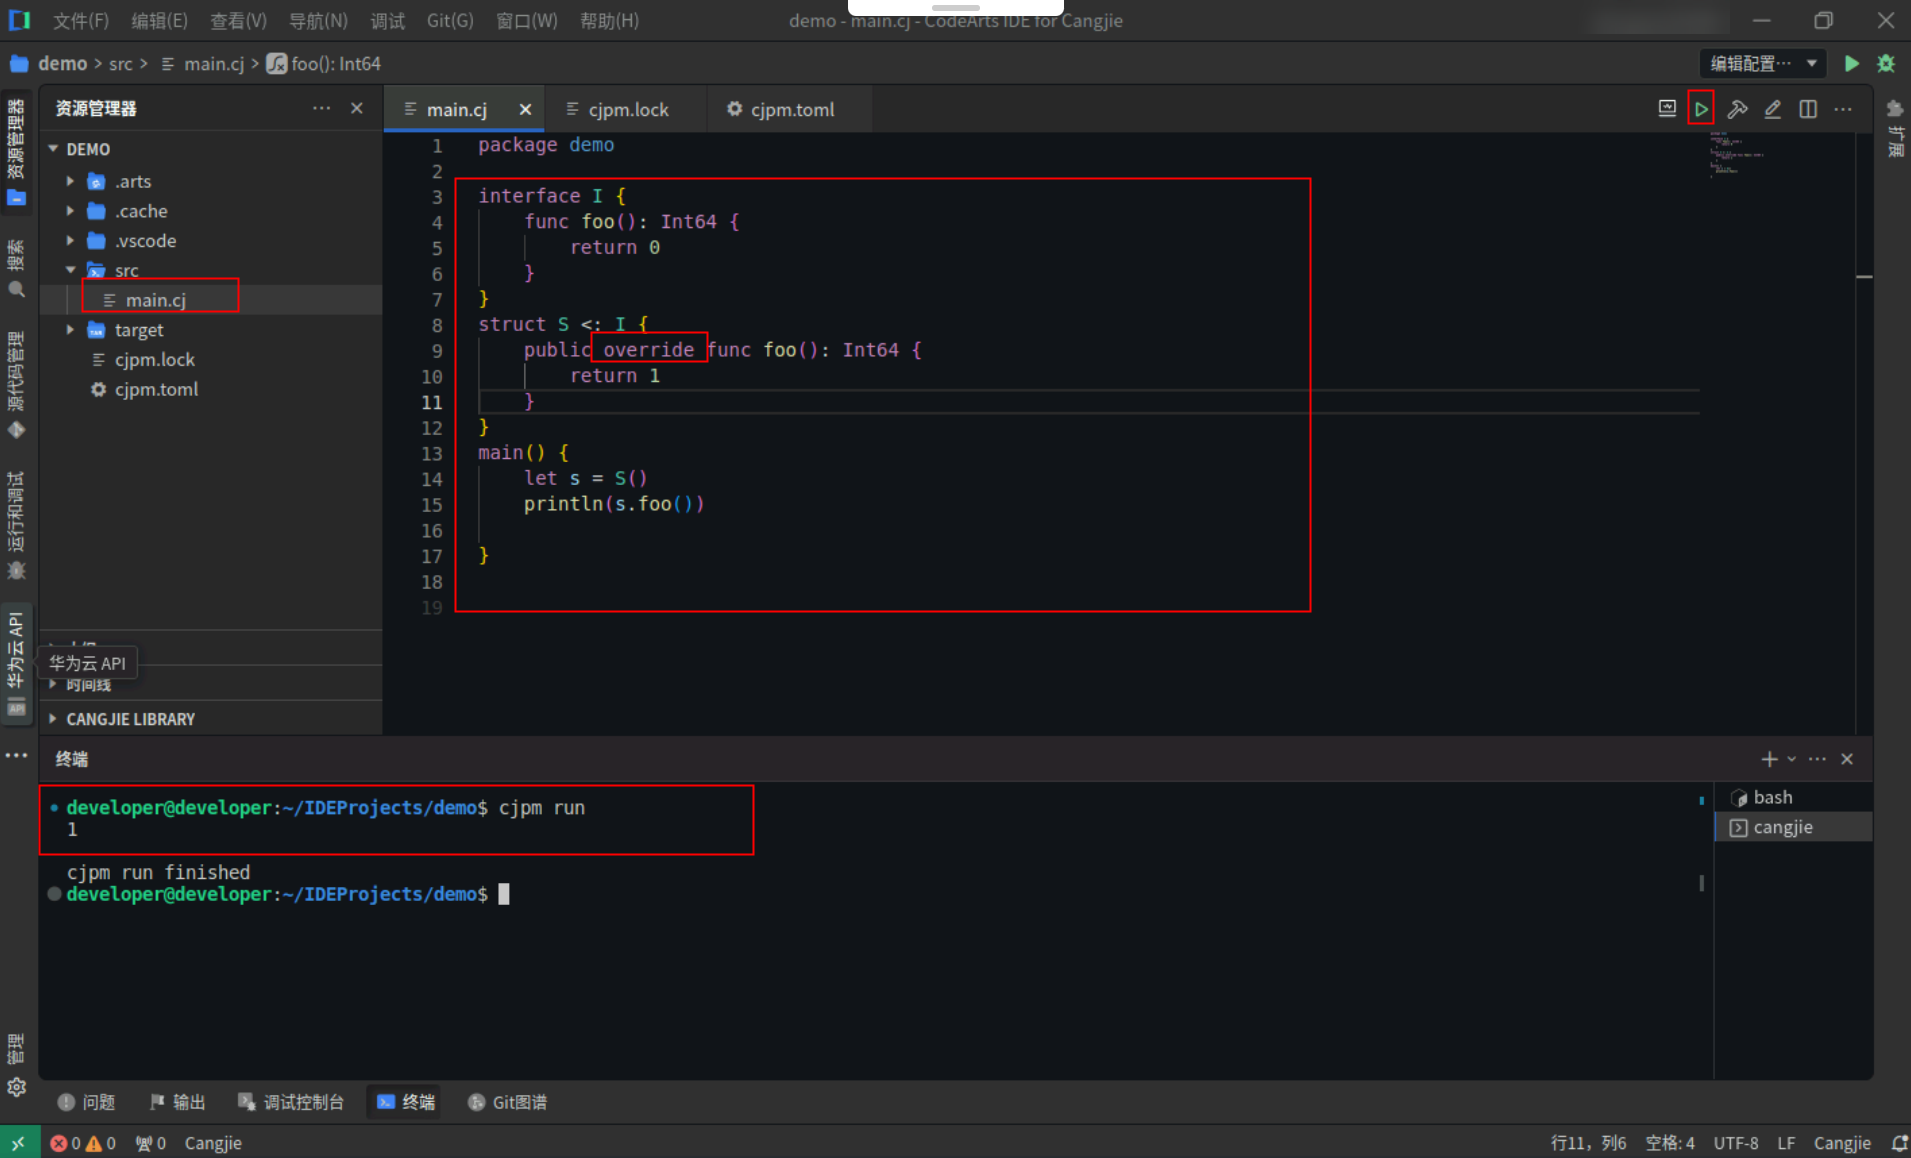Add a new terminal with plus icon
Screen dimensions: 1911x1158
click(x=1769, y=759)
